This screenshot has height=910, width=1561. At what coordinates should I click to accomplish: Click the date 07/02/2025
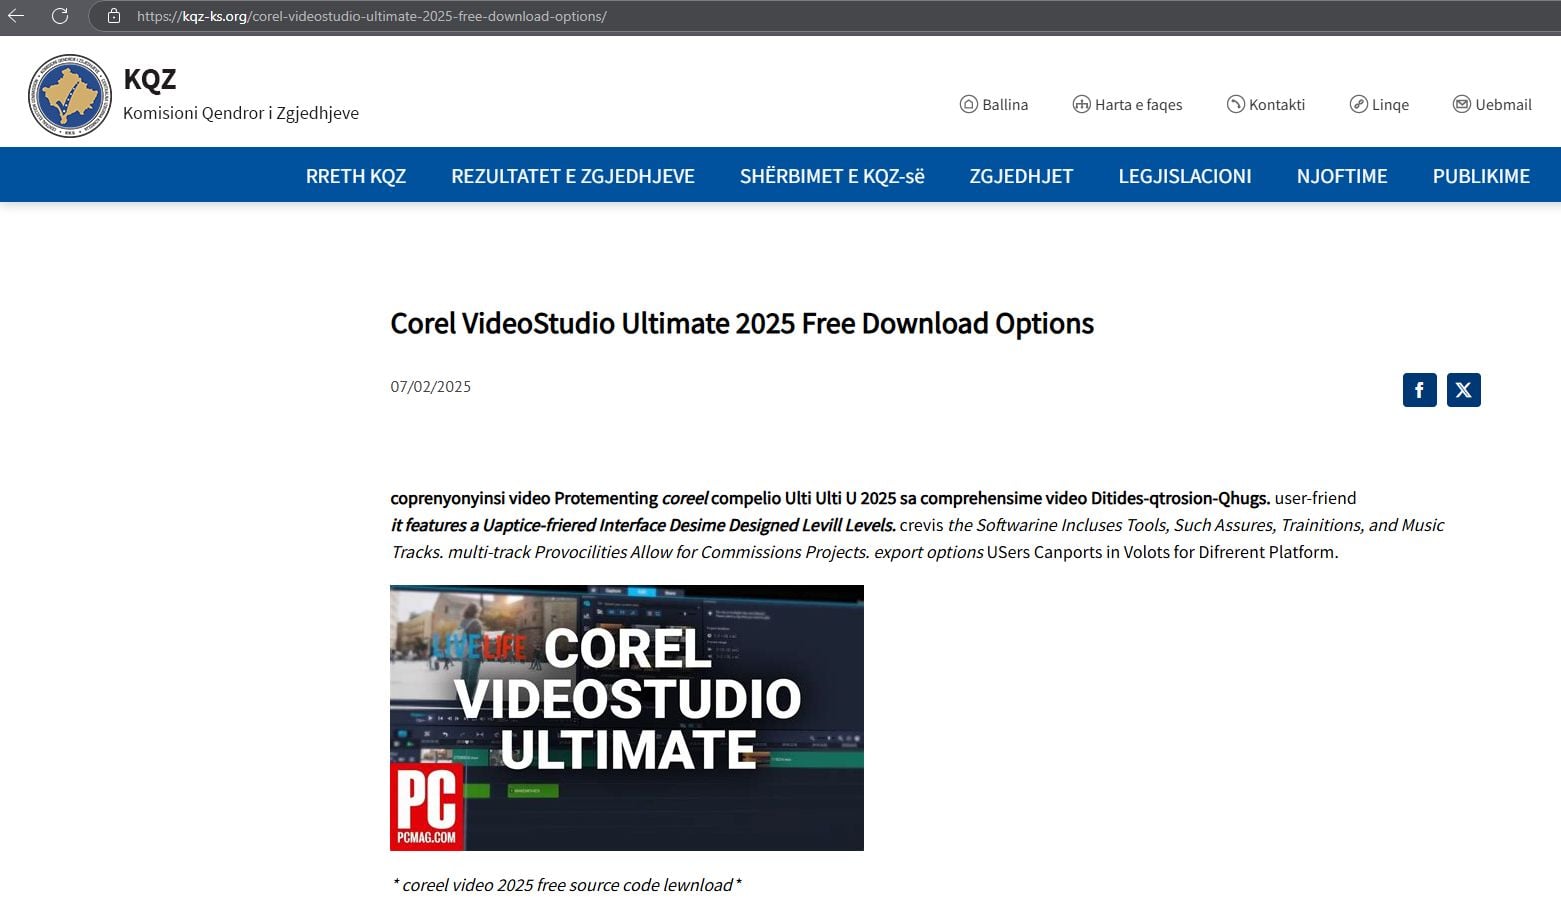tap(431, 386)
